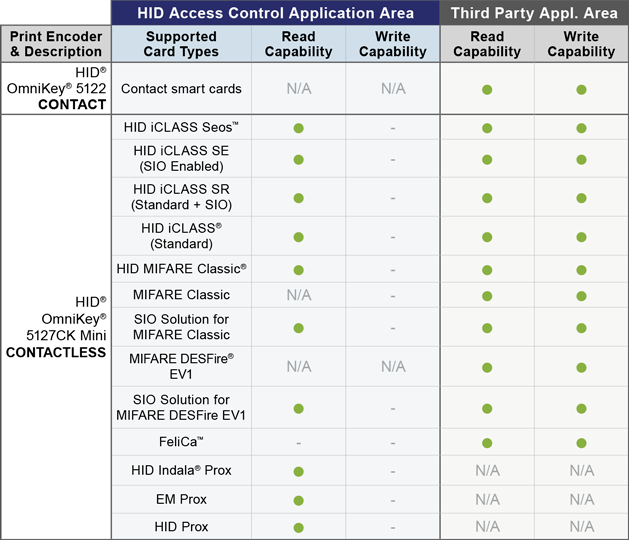Select the HID iCLASS SE (SIO Enabled) cell
Image resolution: width=629 pixels, height=540 pixels.
pyautogui.click(x=181, y=158)
